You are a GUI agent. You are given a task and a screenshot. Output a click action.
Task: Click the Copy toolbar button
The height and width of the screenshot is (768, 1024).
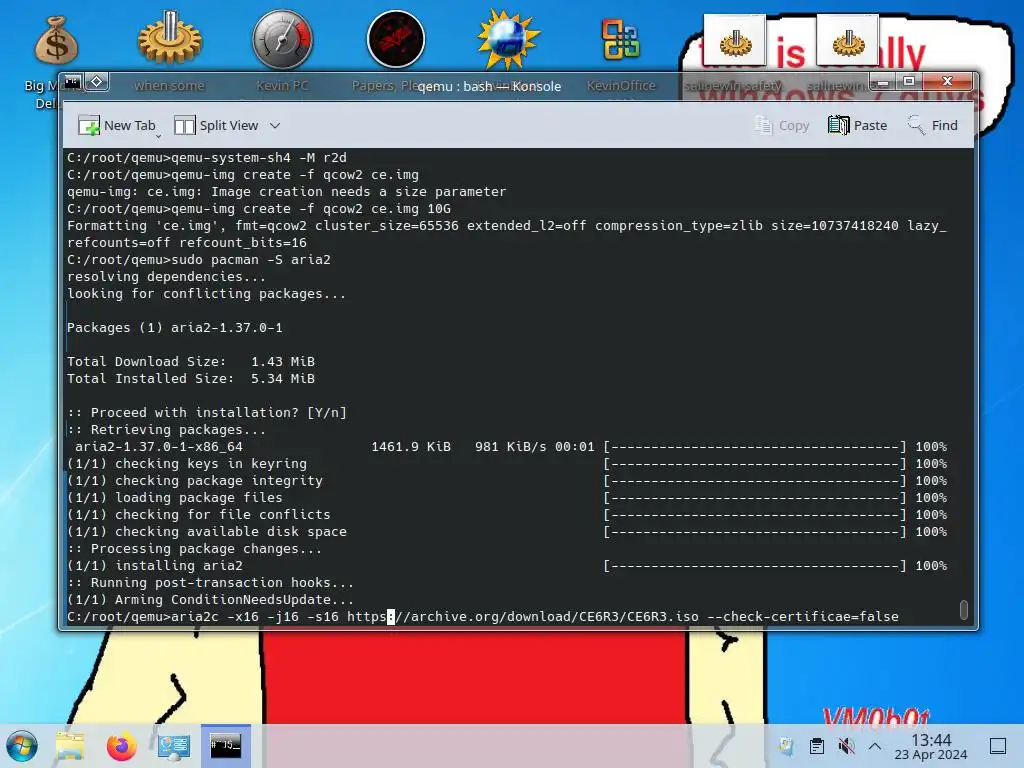[x=781, y=125]
